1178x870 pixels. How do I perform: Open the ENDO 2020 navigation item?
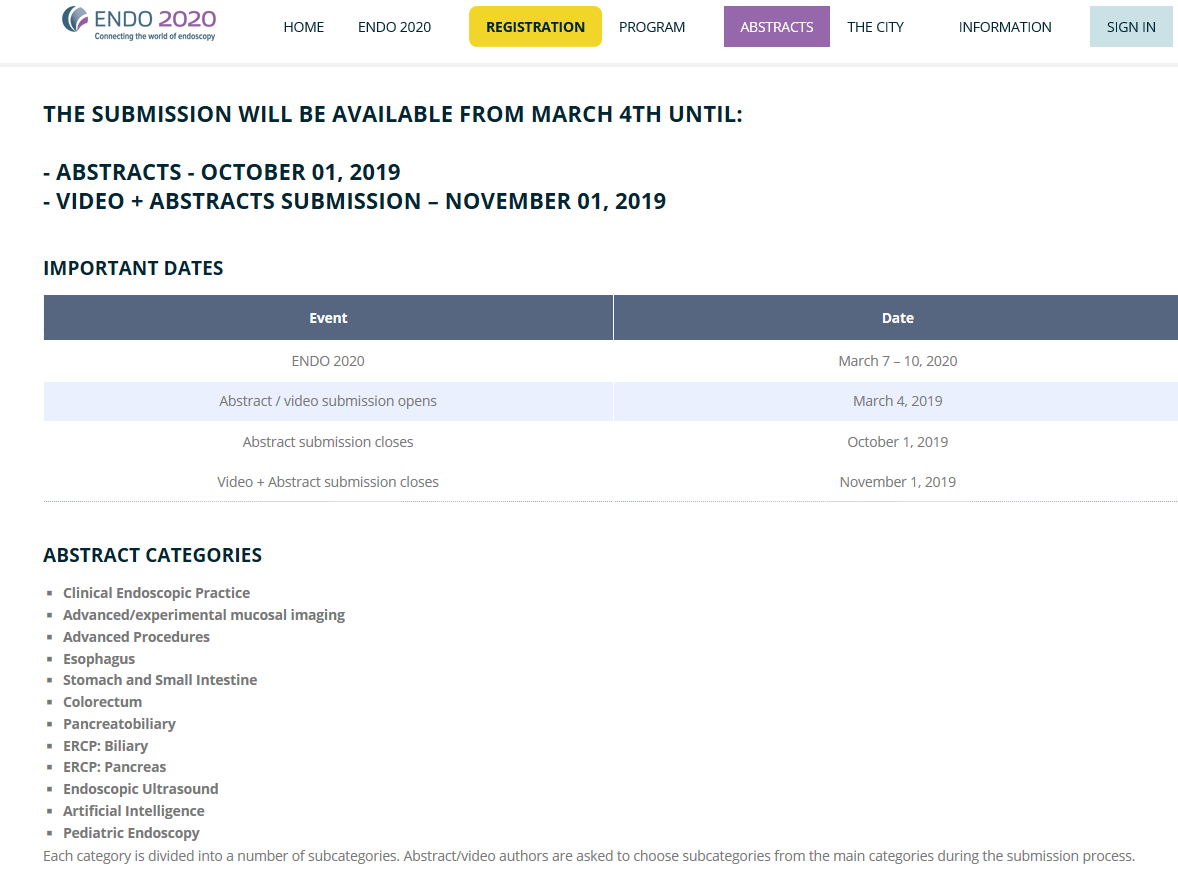pos(394,27)
